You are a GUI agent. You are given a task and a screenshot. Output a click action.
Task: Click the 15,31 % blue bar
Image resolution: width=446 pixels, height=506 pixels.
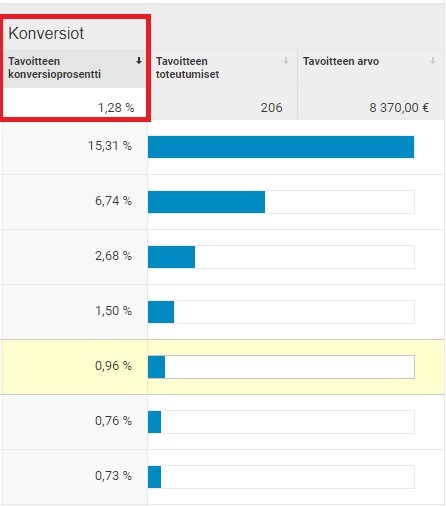(281, 147)
